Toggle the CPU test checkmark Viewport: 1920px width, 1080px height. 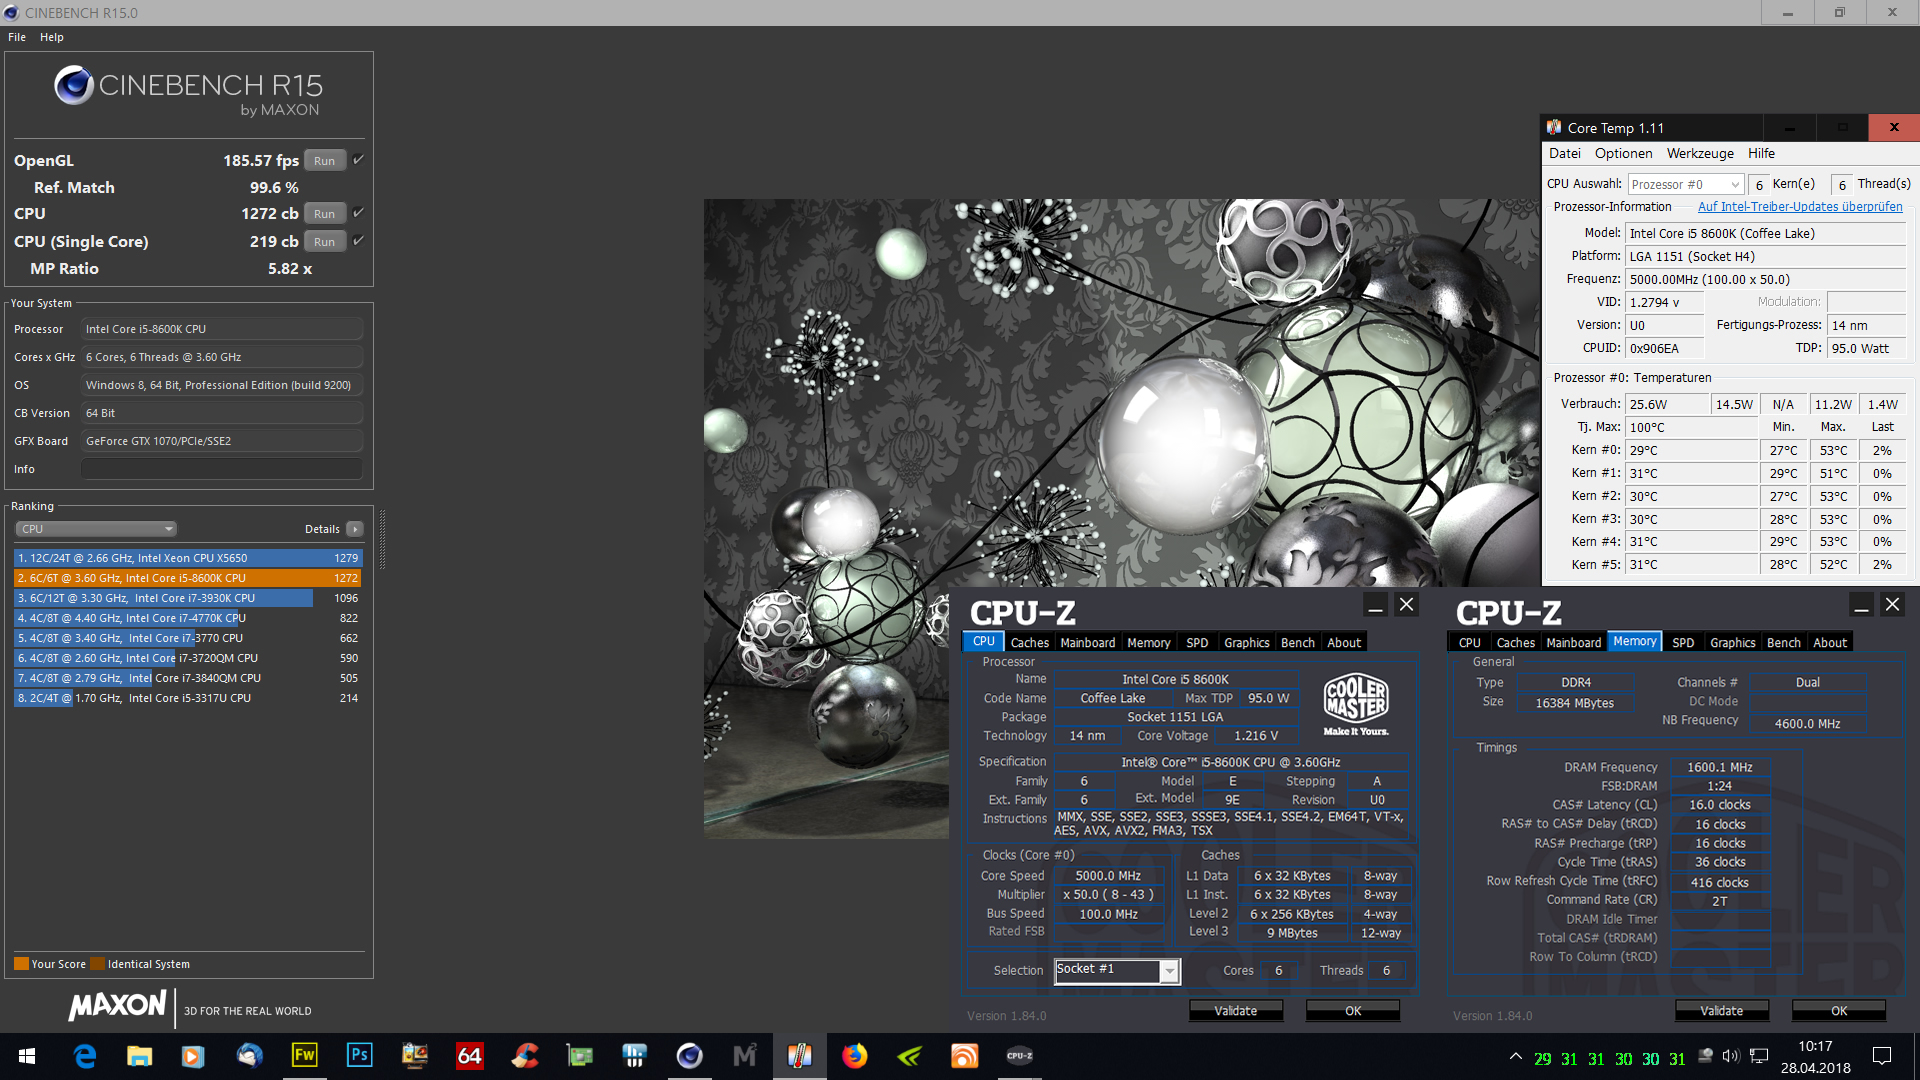pos(359,213)
